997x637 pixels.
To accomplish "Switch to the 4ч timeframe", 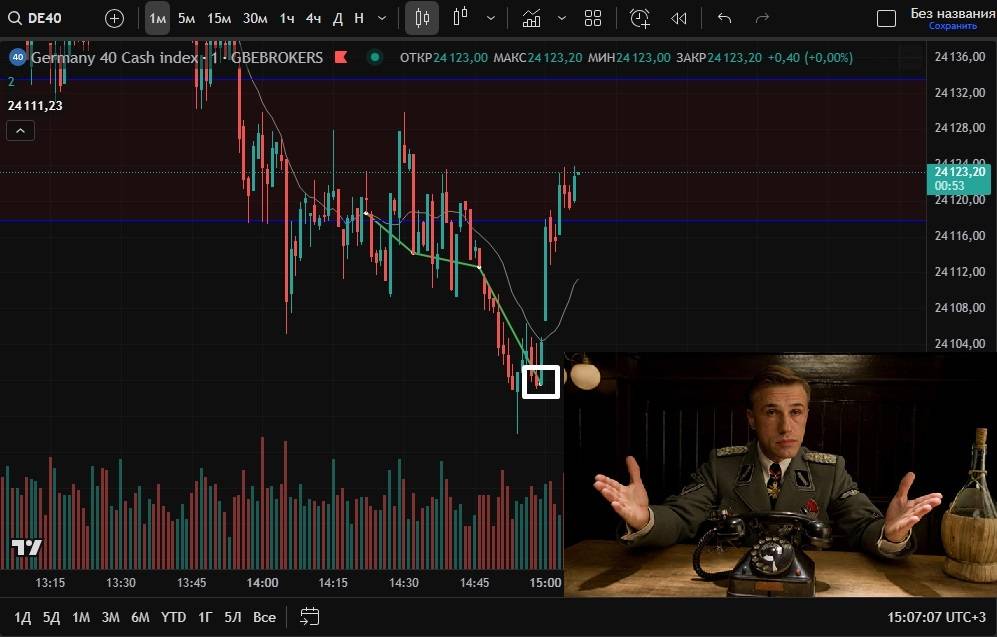I will tap(313, 18).
